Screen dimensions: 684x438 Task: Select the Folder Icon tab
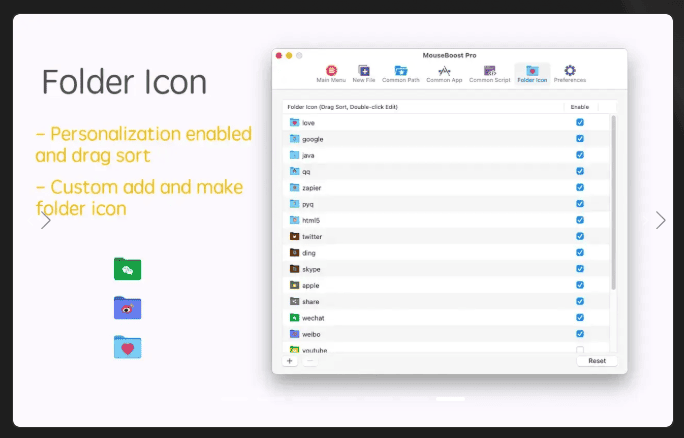(x=532, y=74)
